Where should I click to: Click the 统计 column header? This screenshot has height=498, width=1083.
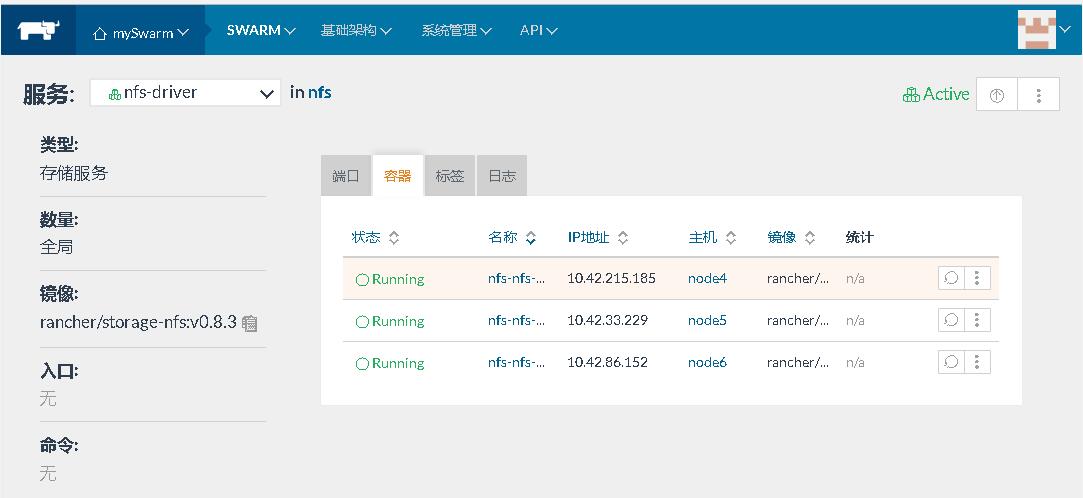coord(859,238)
